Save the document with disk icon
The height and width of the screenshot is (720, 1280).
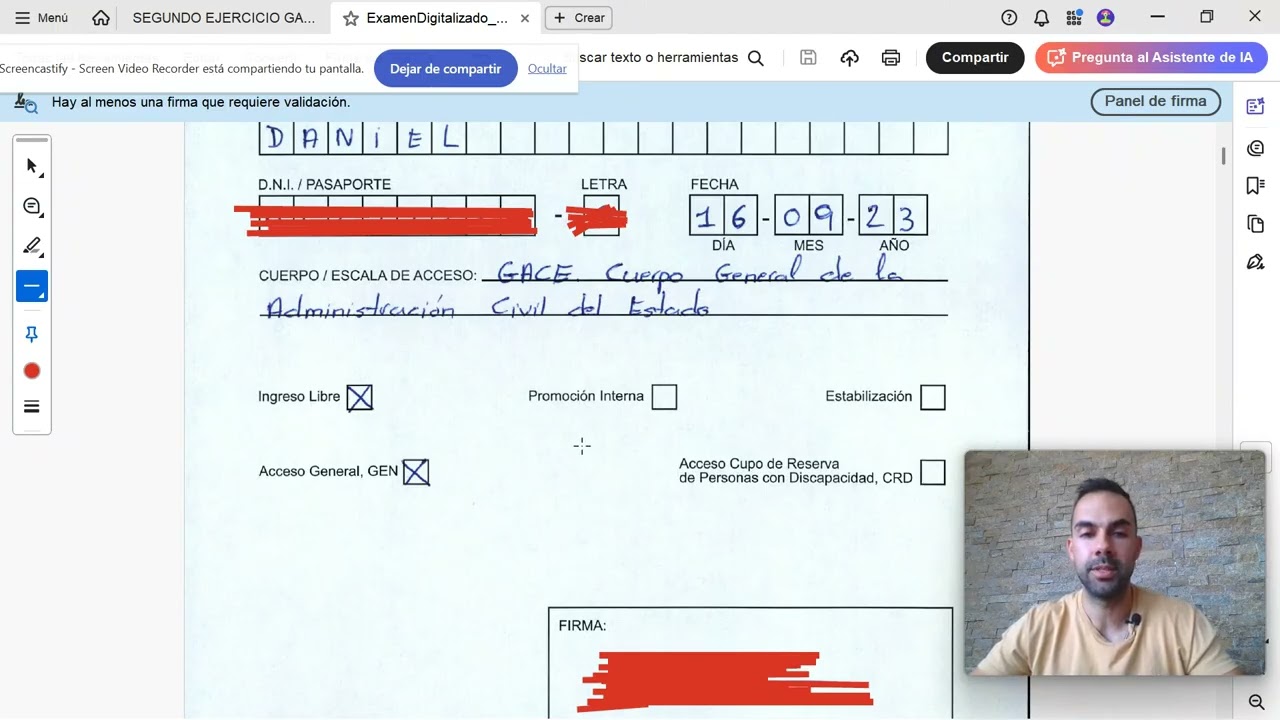pyautogui.click(x=808, y=58)
